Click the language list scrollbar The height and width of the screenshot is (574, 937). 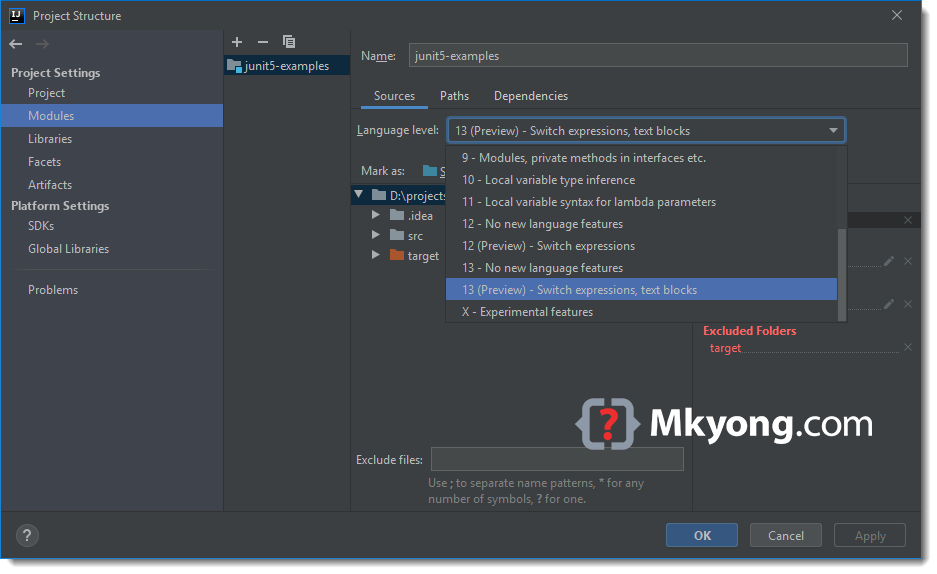point(842,274)
